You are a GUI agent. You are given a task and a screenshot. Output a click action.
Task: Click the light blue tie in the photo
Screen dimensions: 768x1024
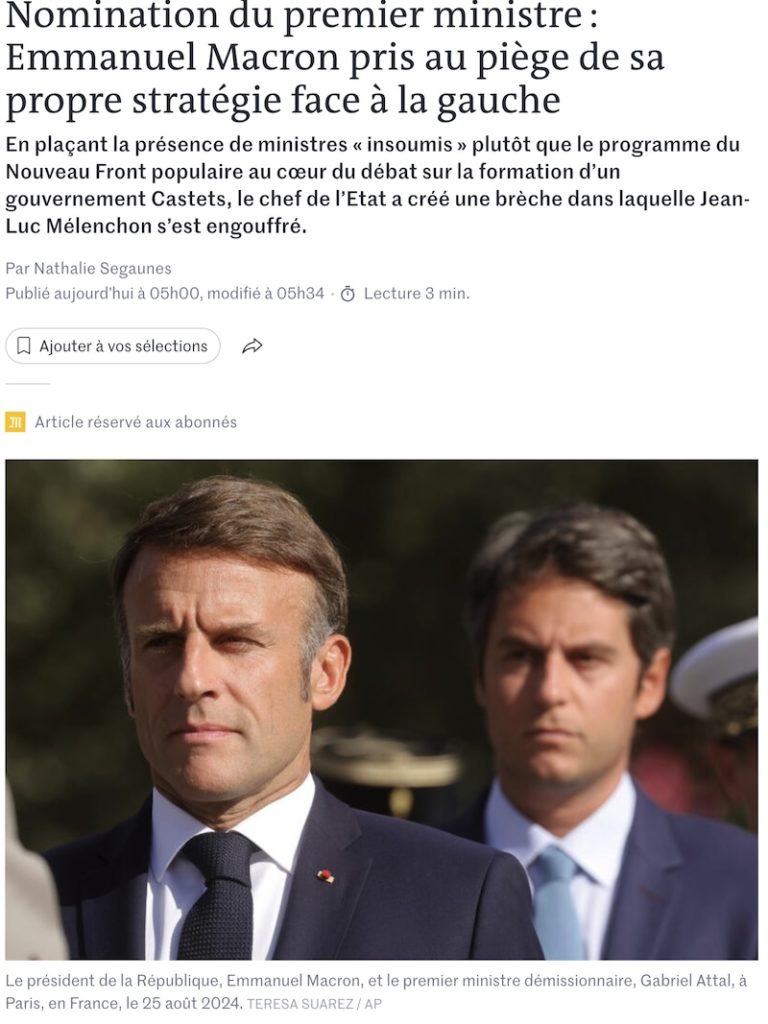pyautogui.click(x=556, y=903)
